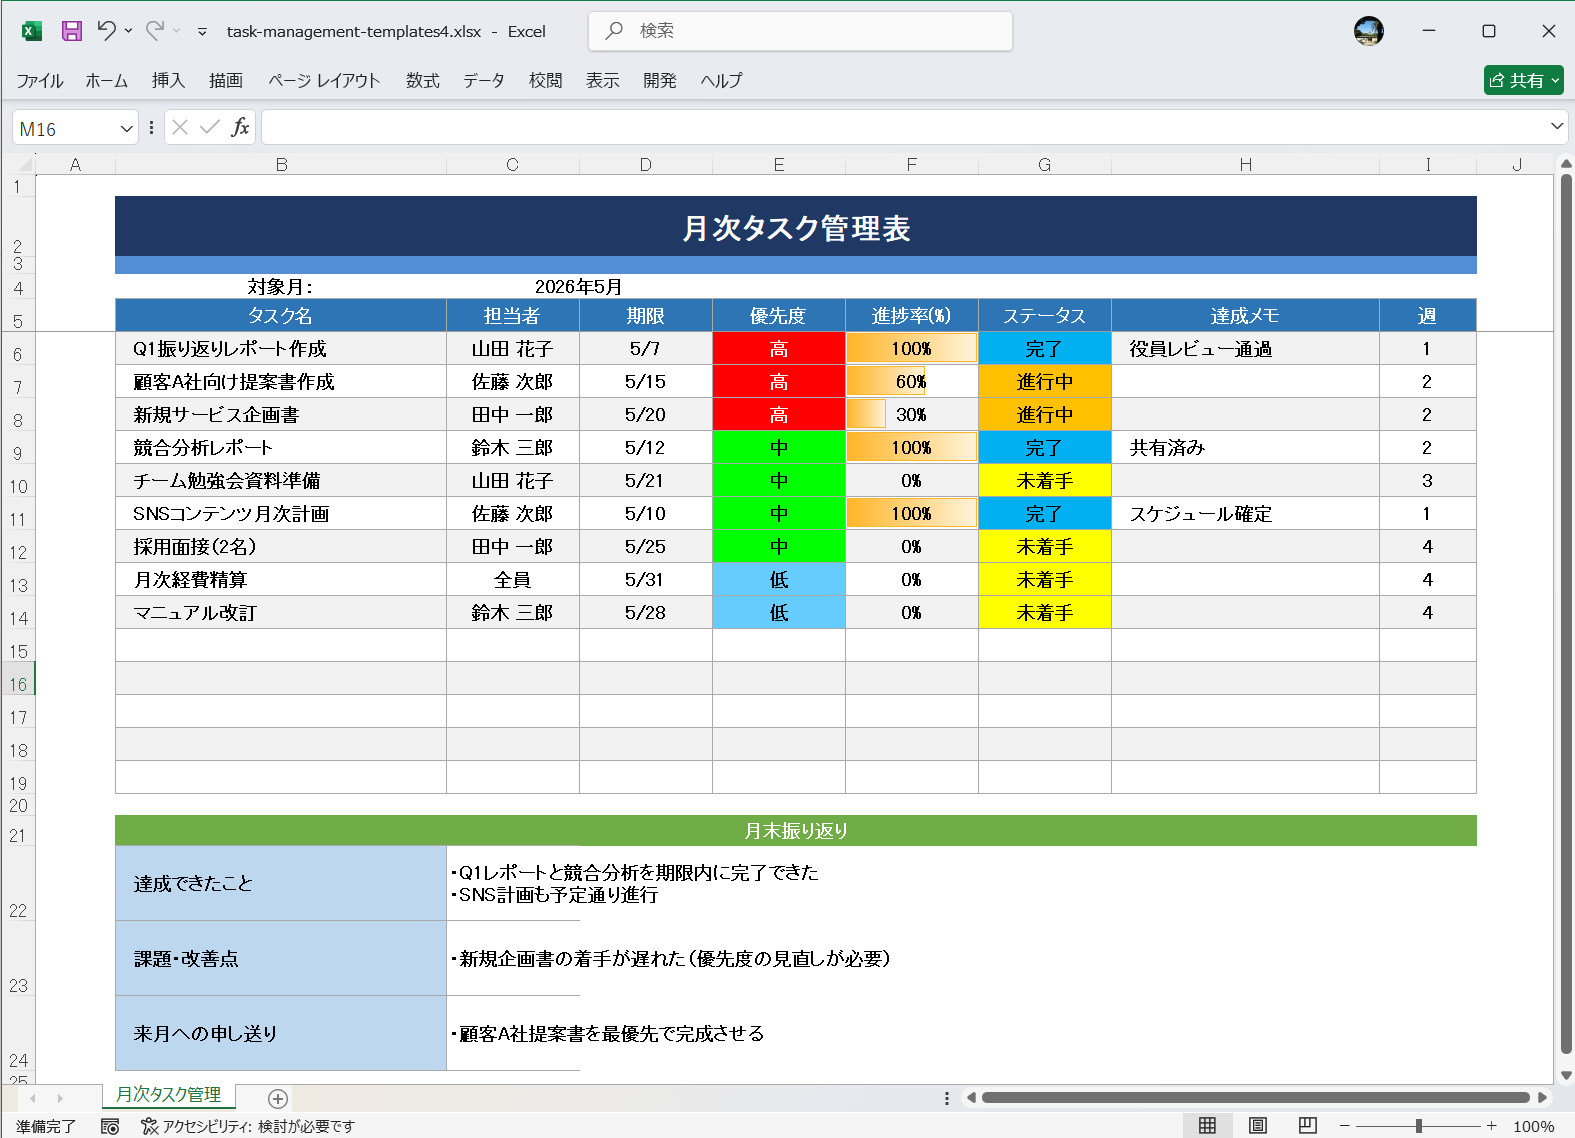Click the 来月への申し送り label cell
Image resolution: width=1575 pixels, height=1138 pixels.
click(x=281, y=1033)
